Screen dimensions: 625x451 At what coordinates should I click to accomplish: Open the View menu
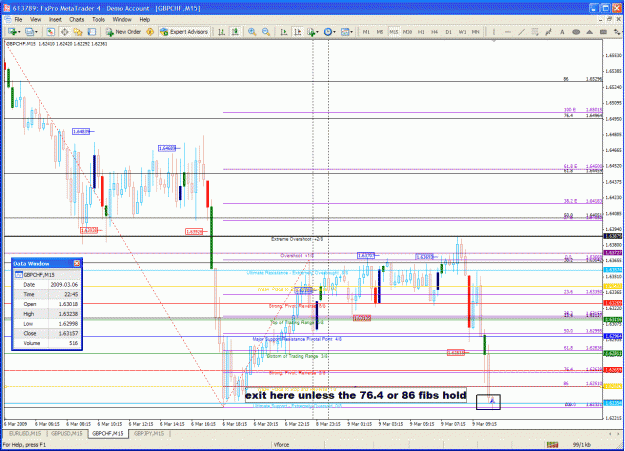pos(35,19)
